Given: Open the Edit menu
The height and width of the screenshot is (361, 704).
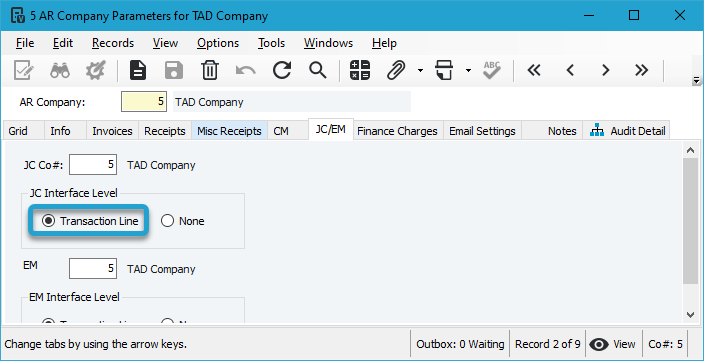Looking at the screenshot, I should tap(63, 43).
